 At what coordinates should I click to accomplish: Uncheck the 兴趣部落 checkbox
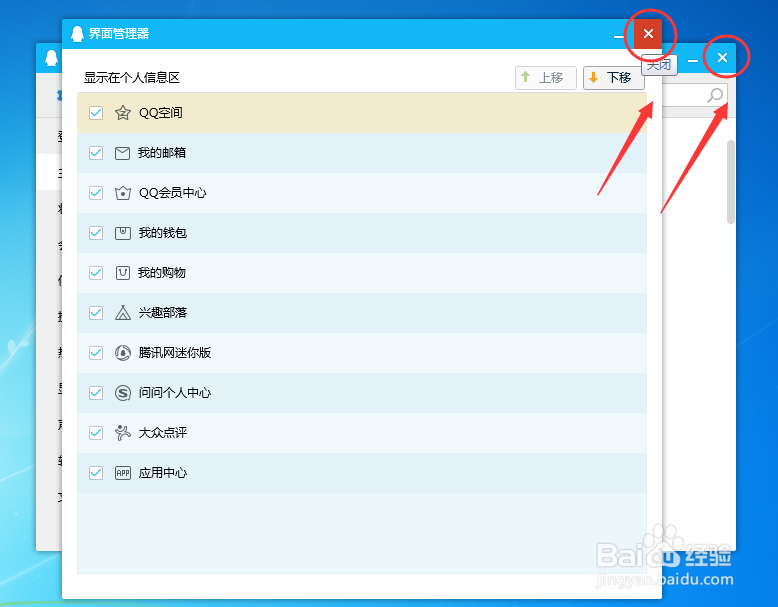coord(96,313)
